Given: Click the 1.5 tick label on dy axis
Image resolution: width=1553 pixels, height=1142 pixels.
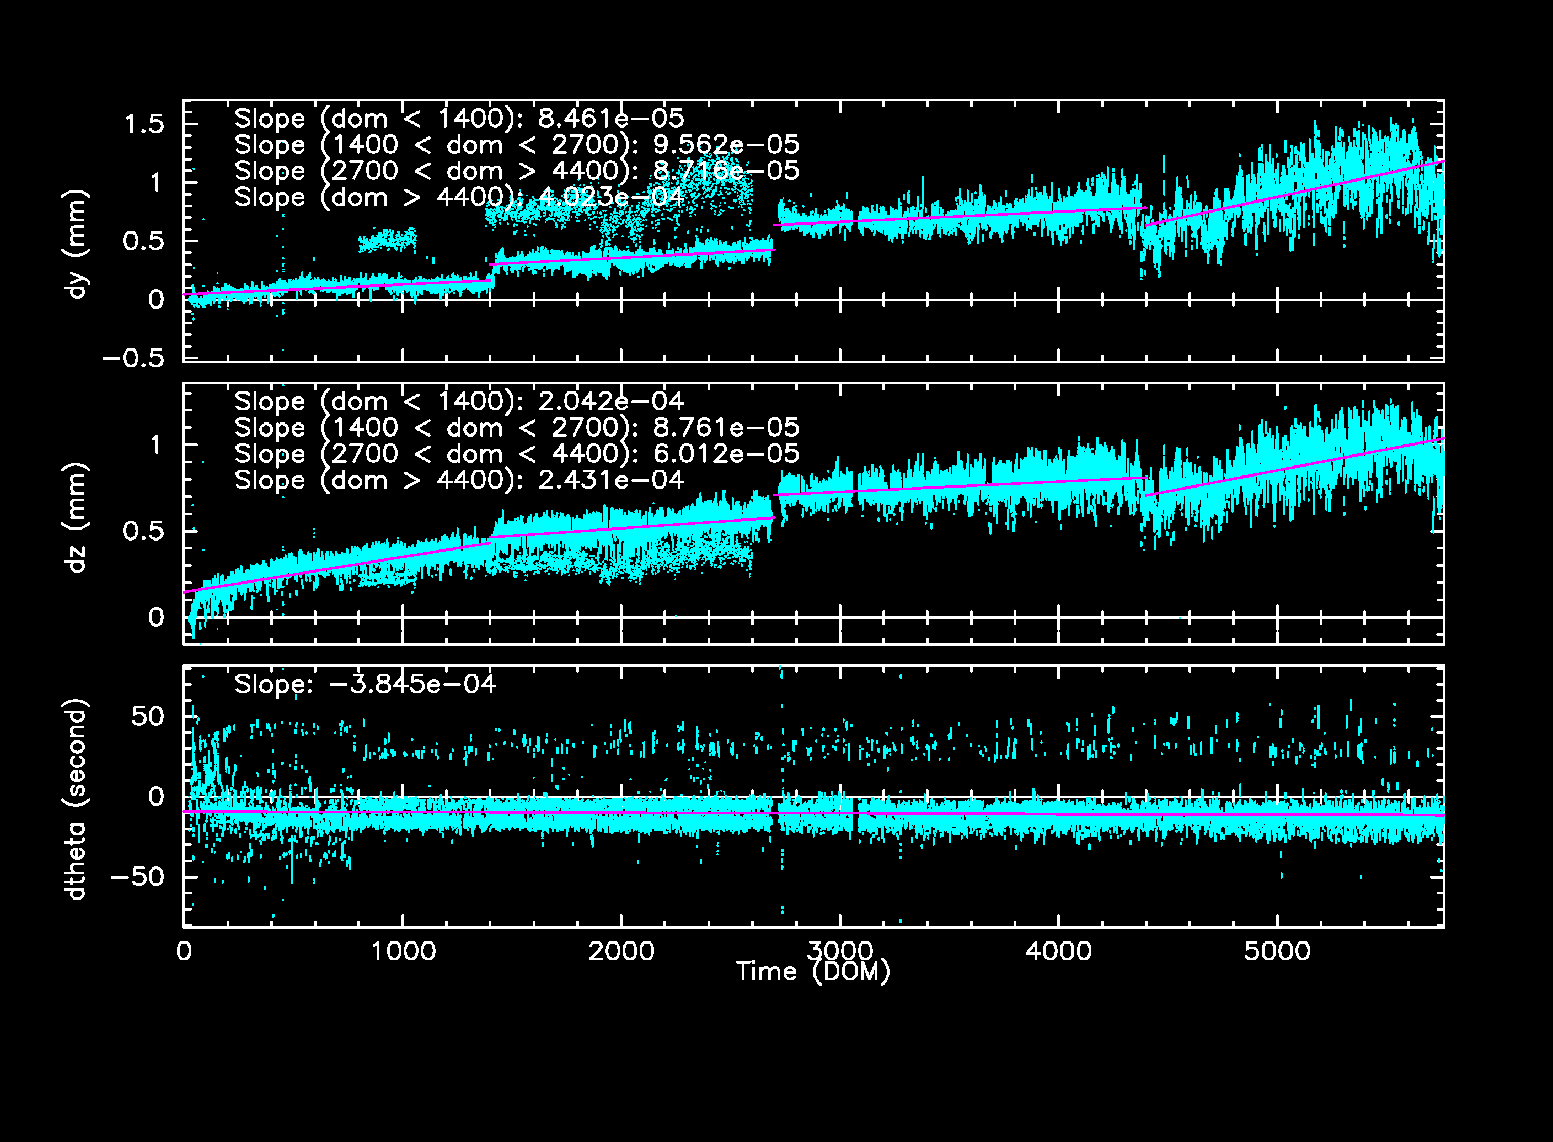Looking at the screenshot, I should pyautogui.click(x=144, y=124).
